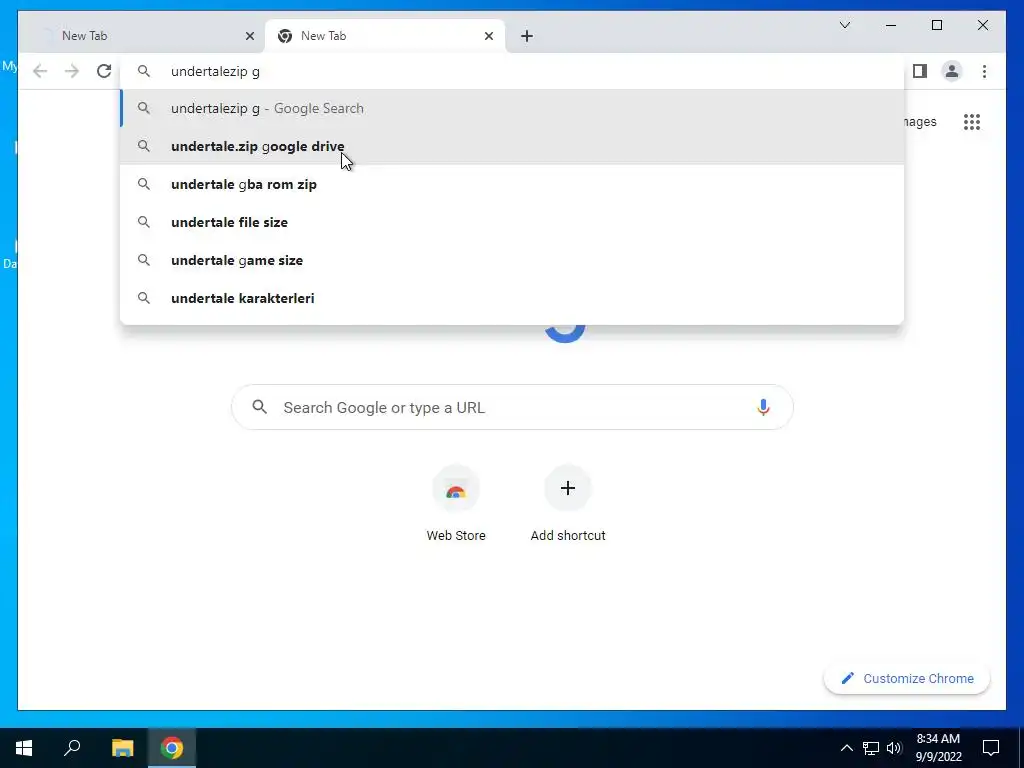Click the Customize Chrome button
This screenshot has height=768, width=1024.
click(x=907, y=679)
